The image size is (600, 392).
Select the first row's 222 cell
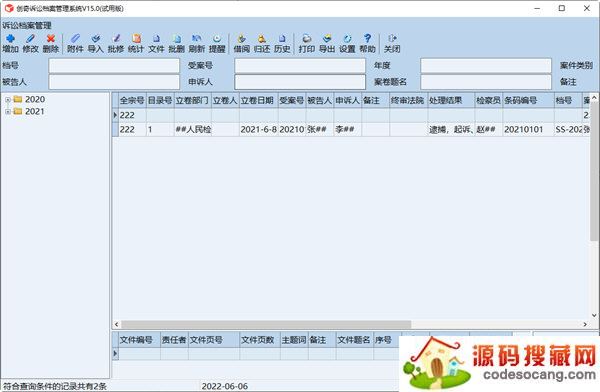point(132,115)
